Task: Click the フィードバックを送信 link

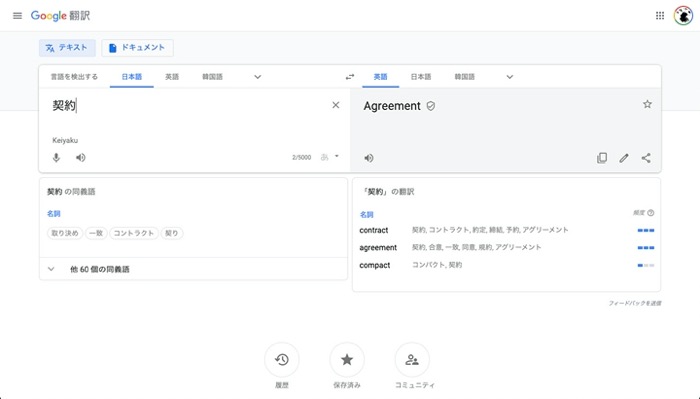Action: click(635, 303)
